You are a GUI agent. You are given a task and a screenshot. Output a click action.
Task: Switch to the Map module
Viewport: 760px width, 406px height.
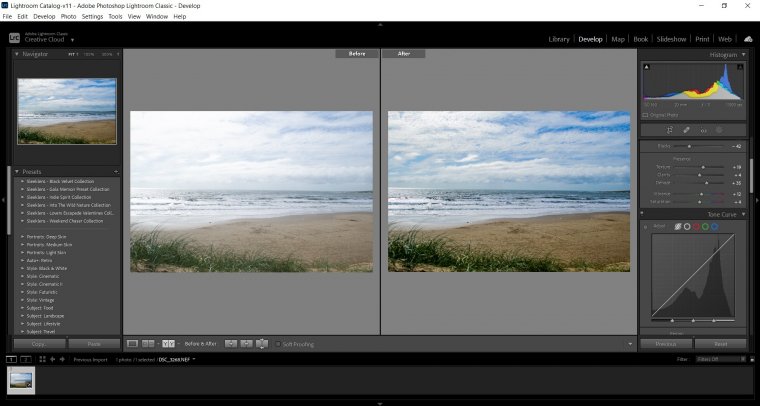click(618, 39)
